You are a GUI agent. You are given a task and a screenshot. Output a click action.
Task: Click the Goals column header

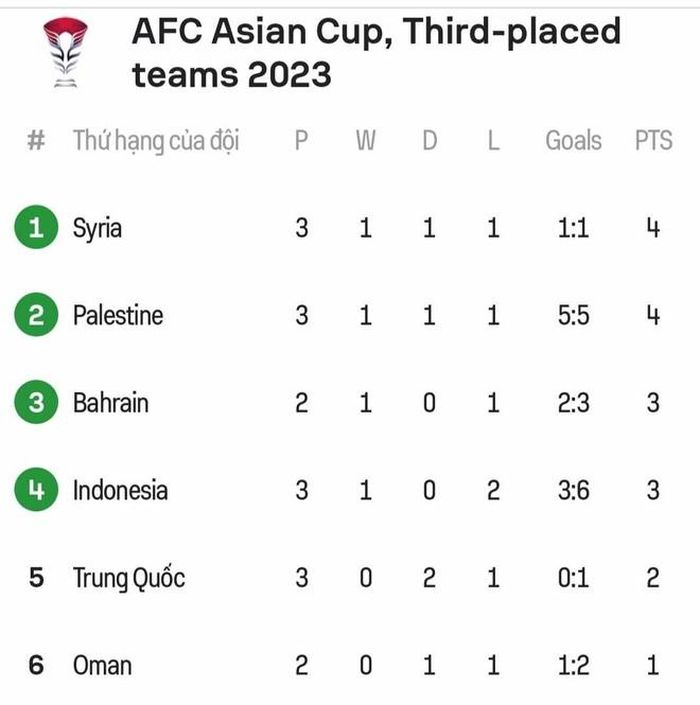click(574, 140)
